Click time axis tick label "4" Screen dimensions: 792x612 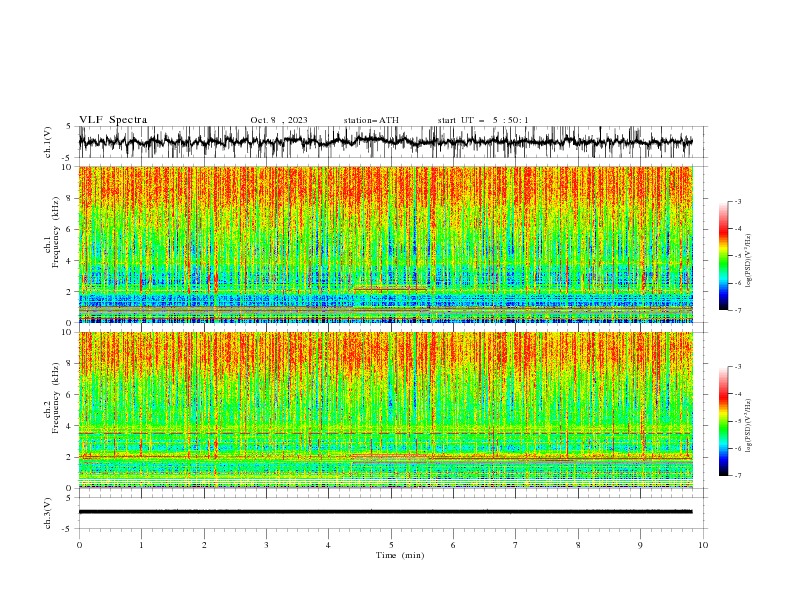pos(328,545)
